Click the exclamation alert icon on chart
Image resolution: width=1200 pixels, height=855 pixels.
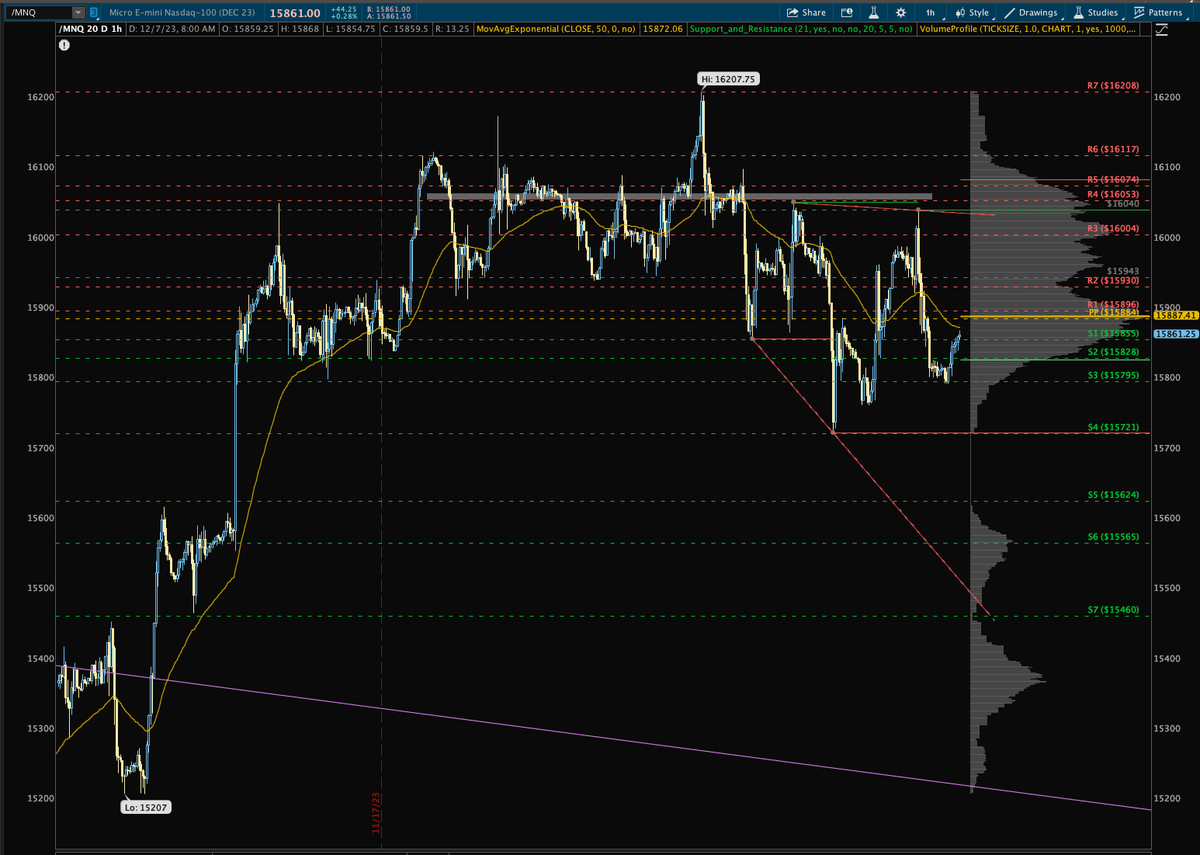click(x=64, y=45)
